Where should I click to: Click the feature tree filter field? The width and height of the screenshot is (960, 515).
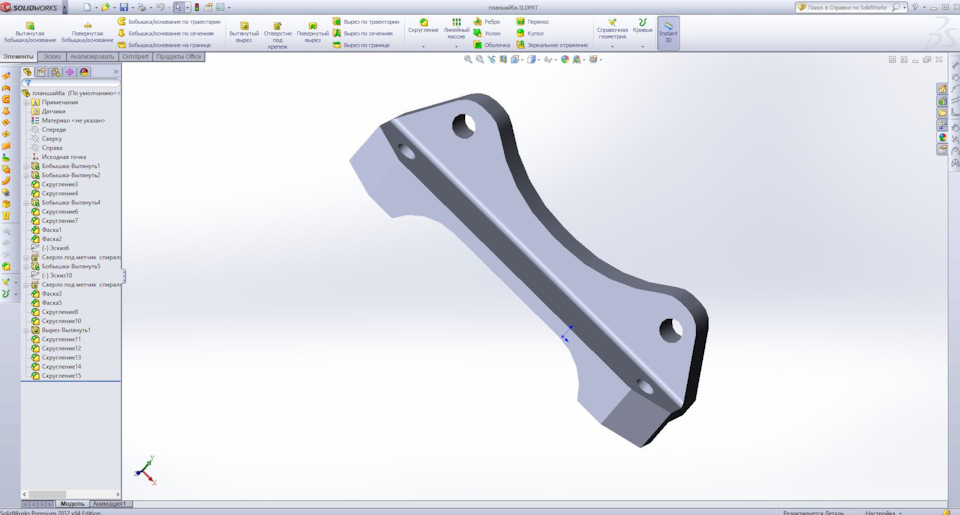pos(71,83)
